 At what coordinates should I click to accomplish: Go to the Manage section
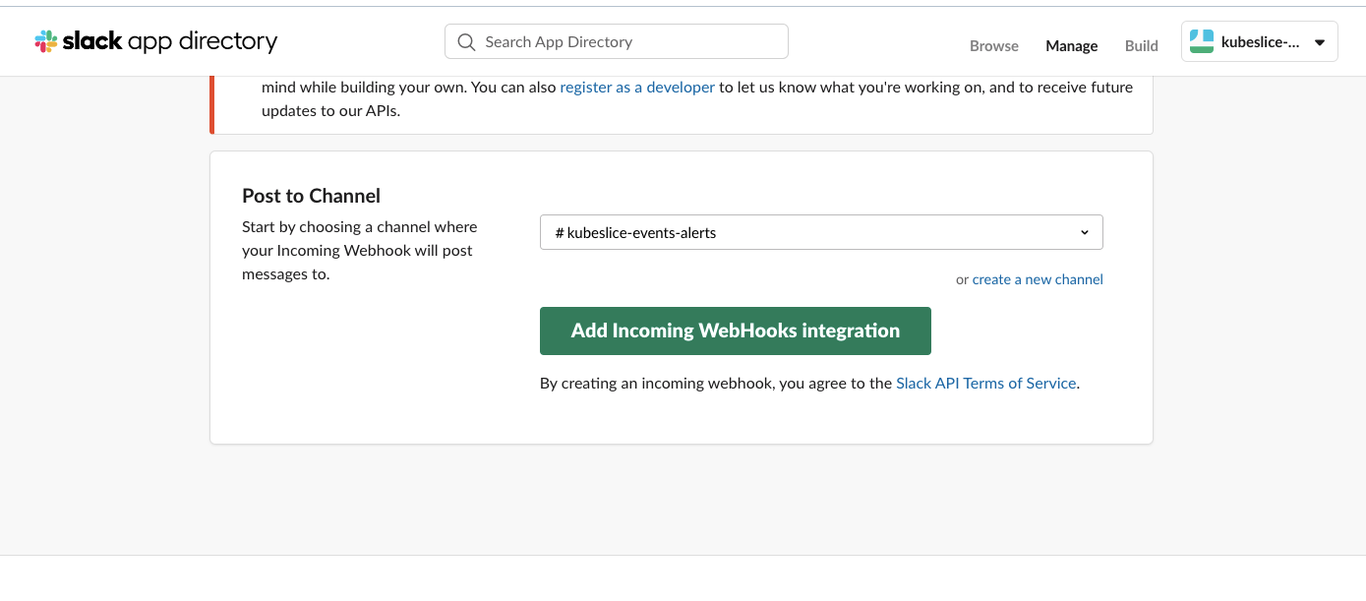coord(1072,46)
